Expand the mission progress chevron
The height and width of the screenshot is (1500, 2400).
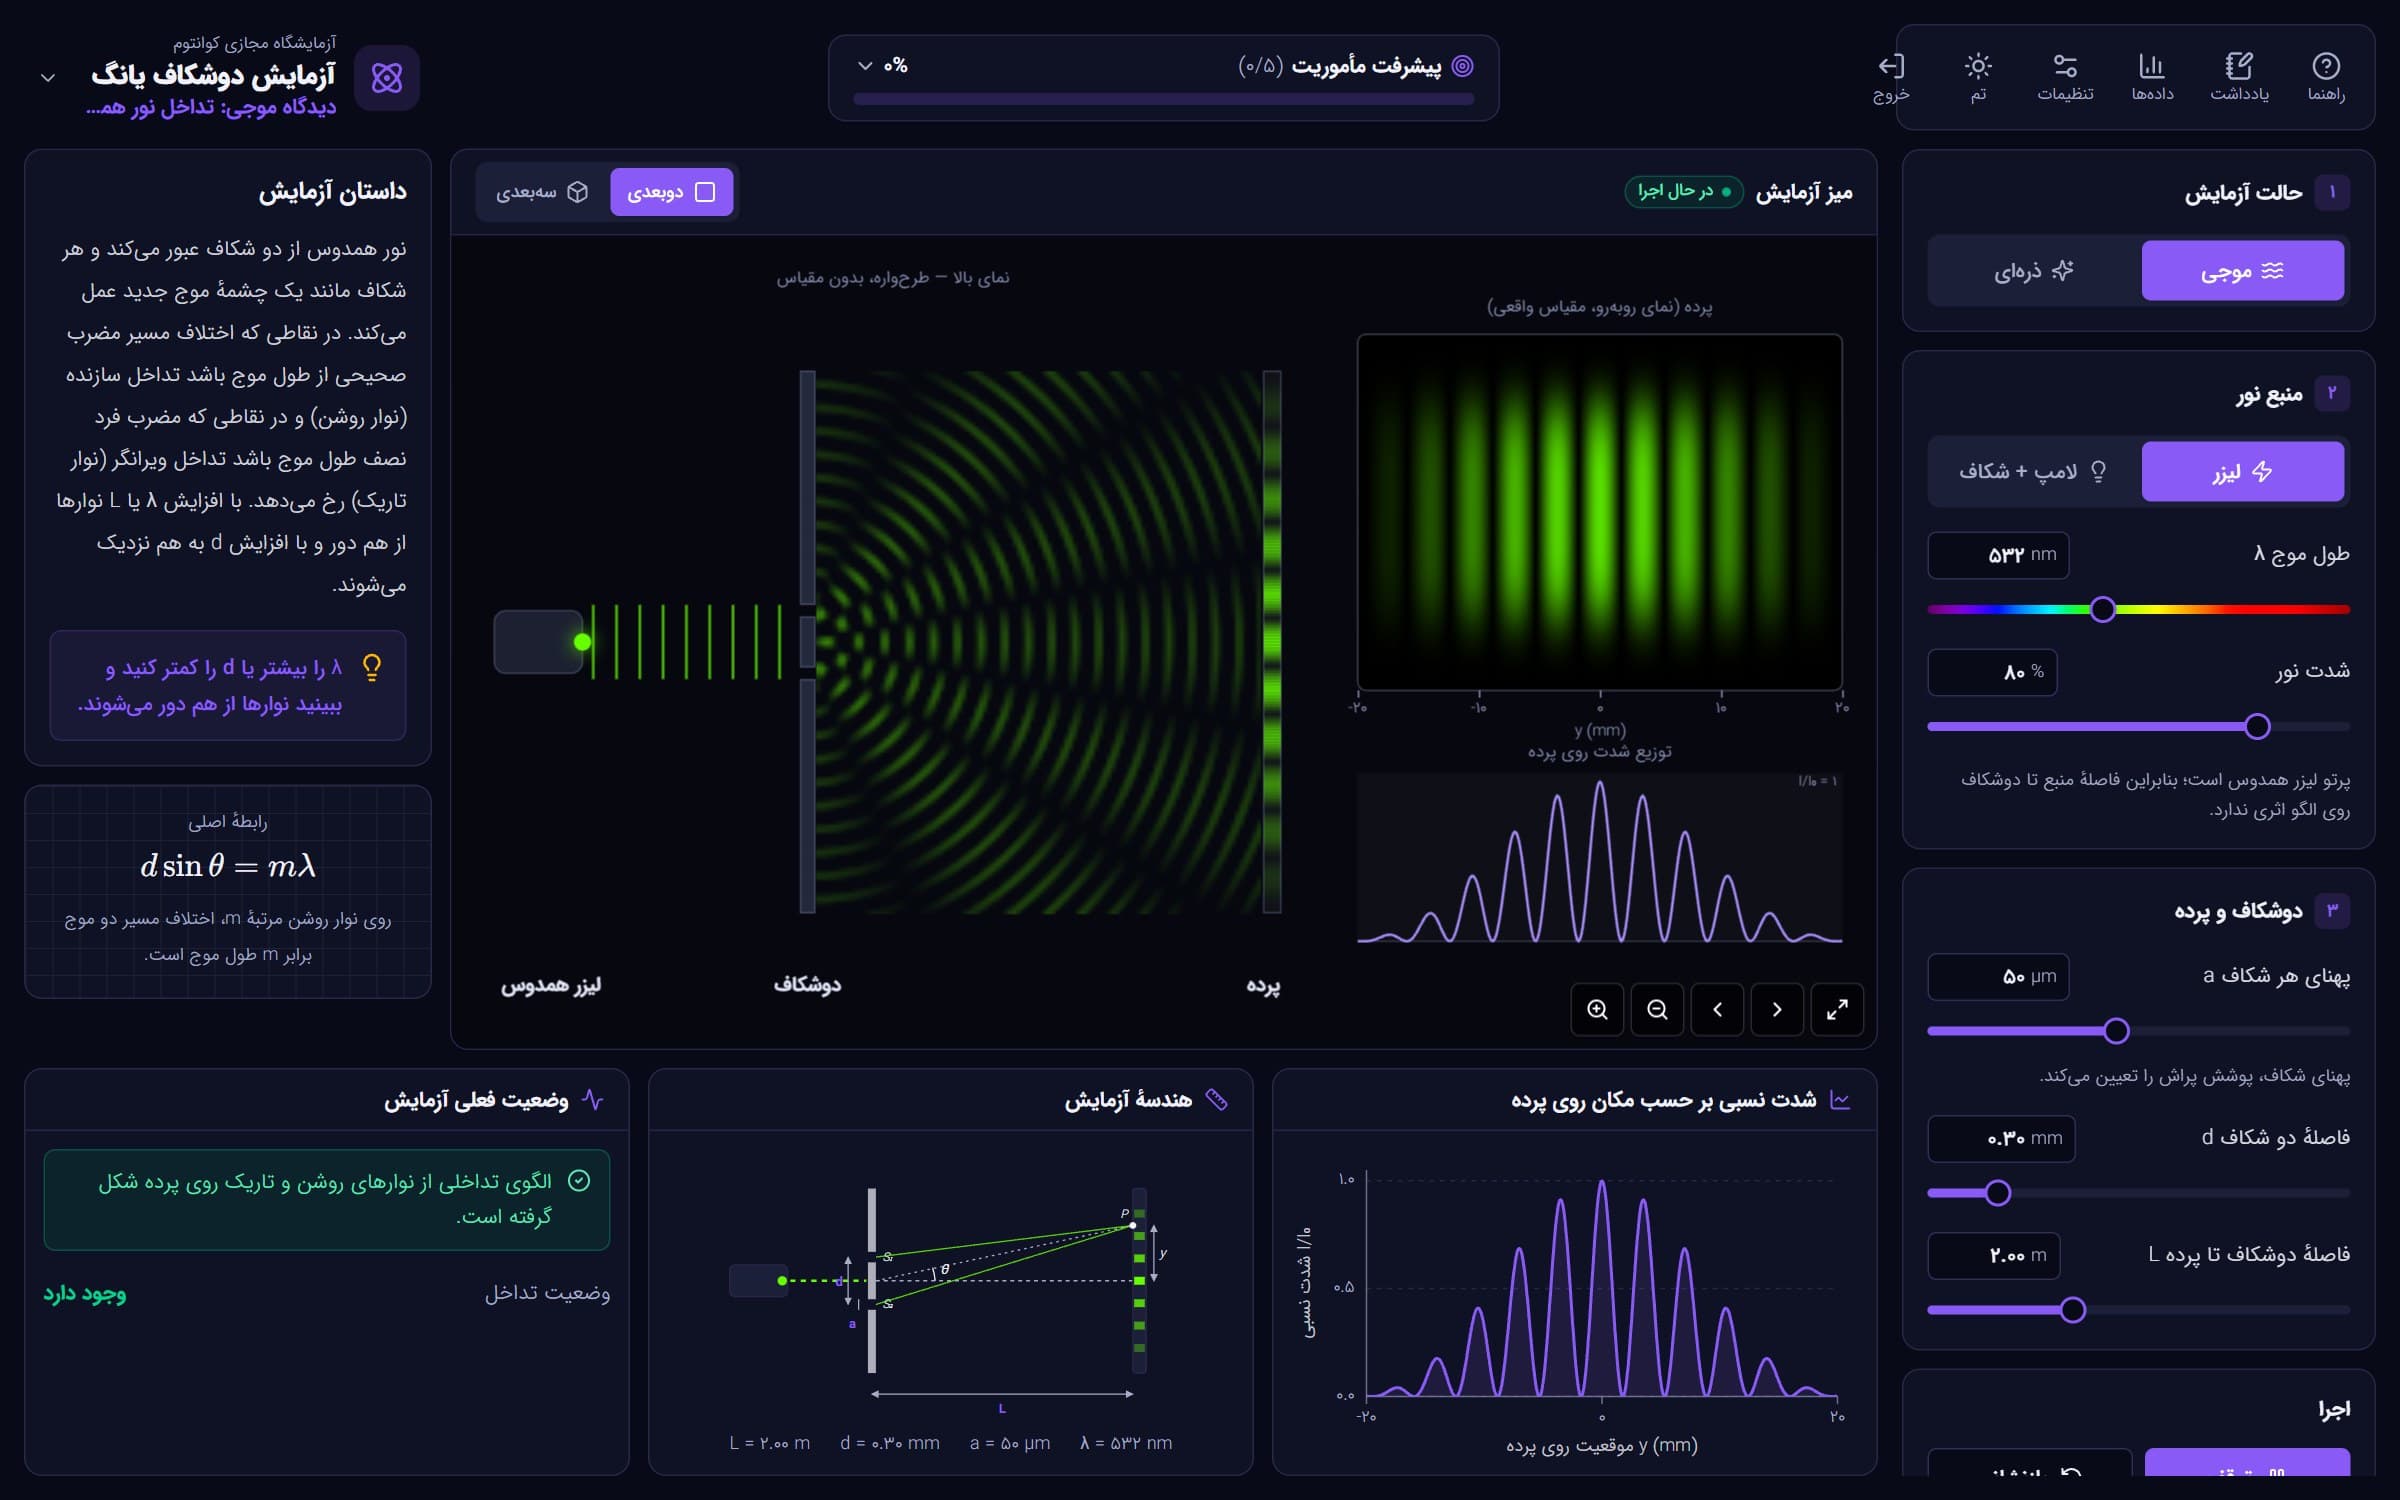(x=865, y=66)
